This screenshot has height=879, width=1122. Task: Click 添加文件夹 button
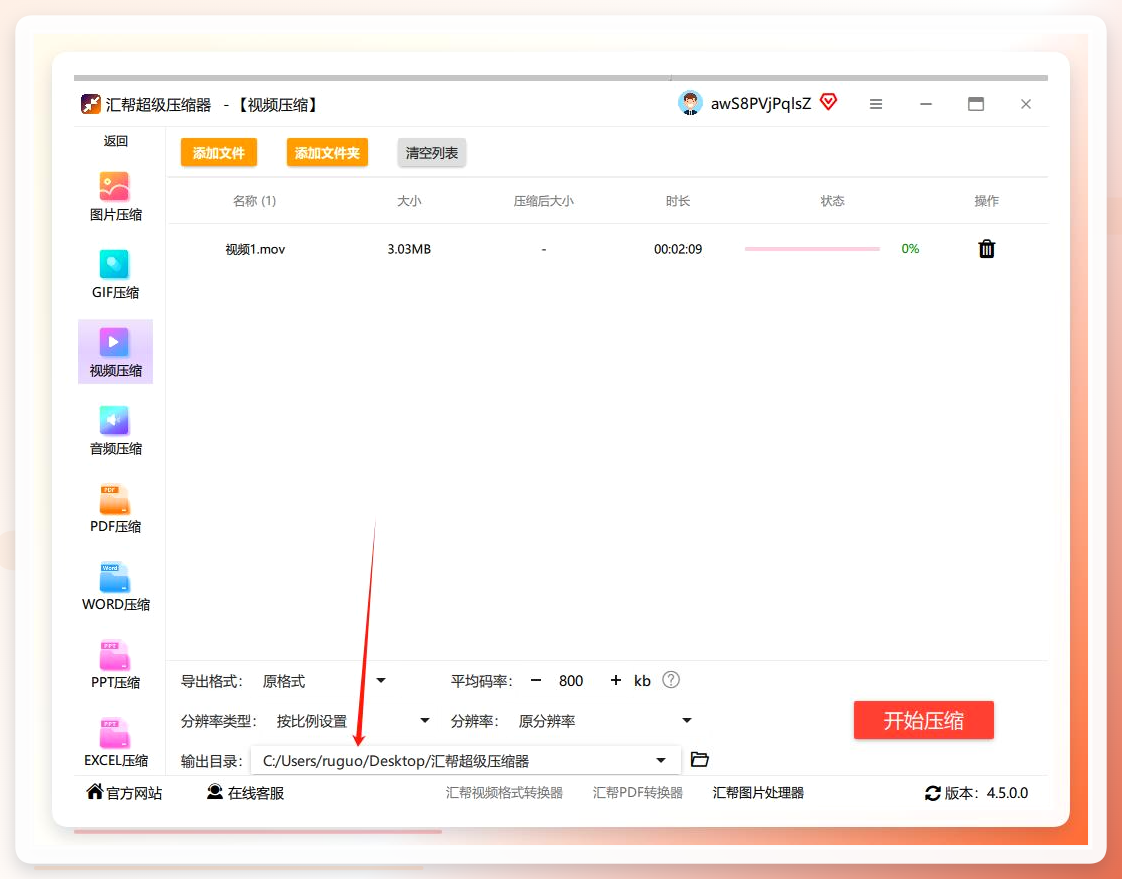(327, 152)
